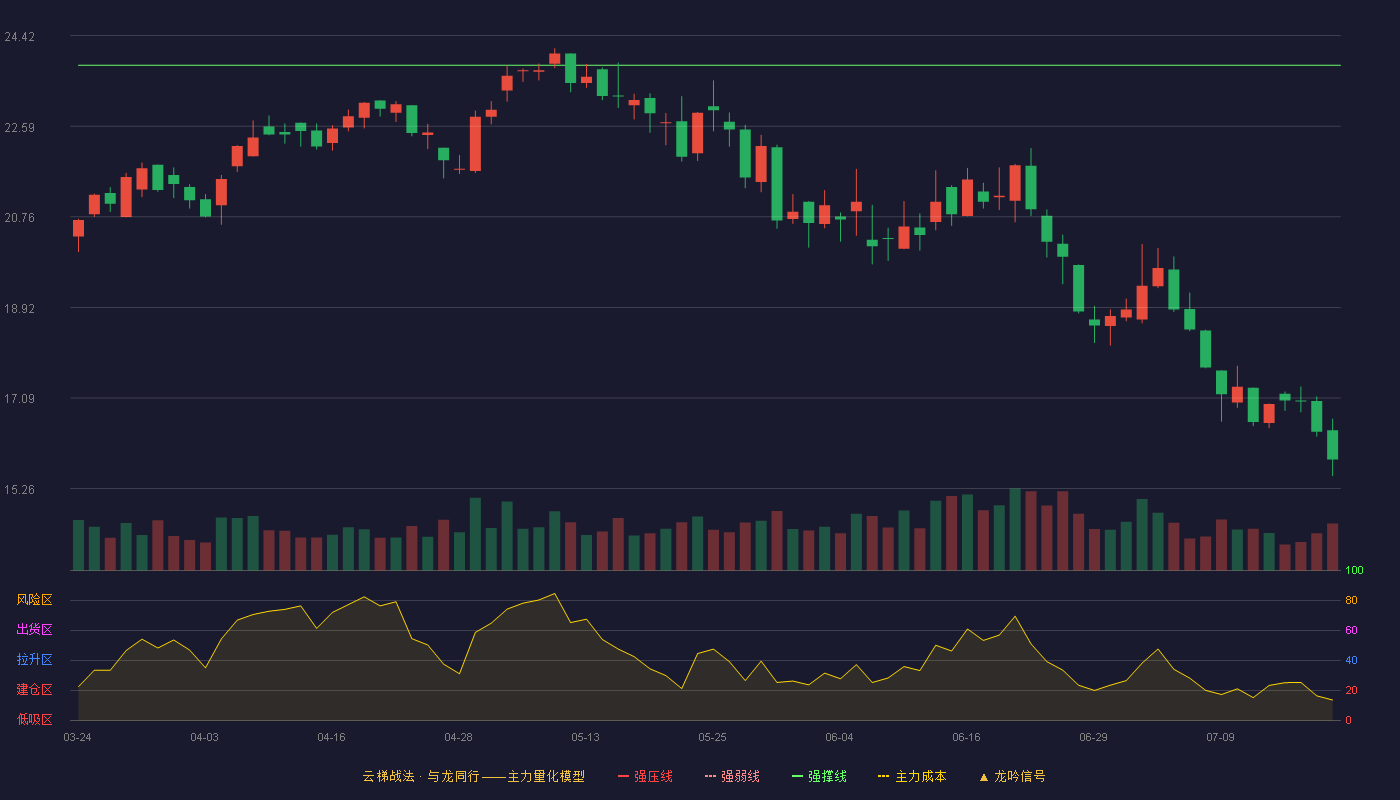Click the 04-03 date label
Viewport: 1400px width, 800px height.
[204, 737]
